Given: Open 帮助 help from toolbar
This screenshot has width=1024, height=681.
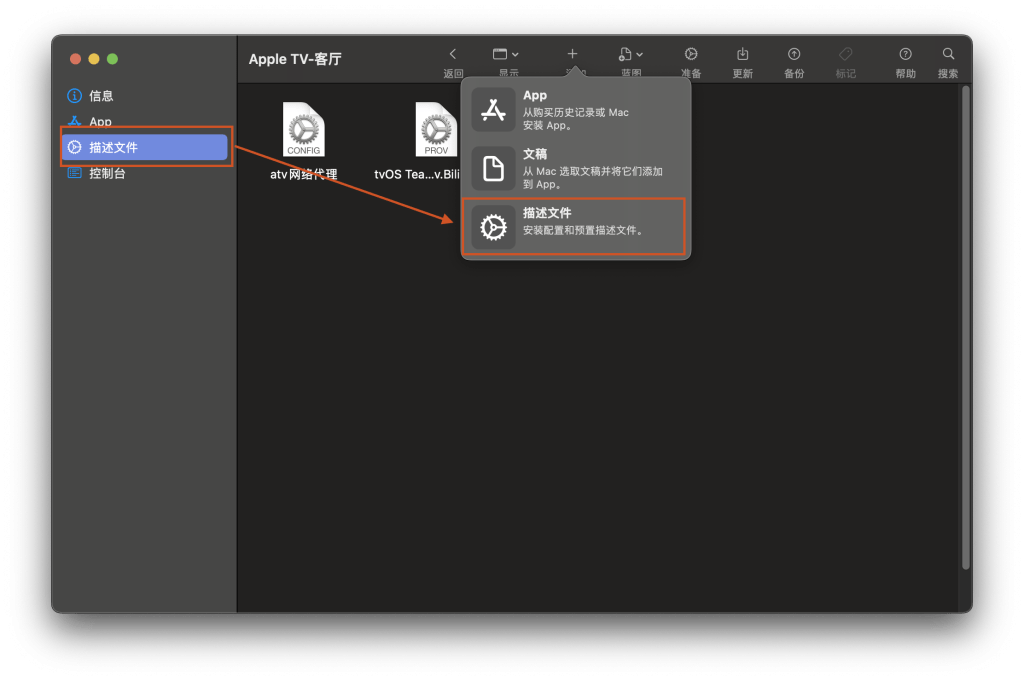Looking at the screenshot, I should pos(905,54).
